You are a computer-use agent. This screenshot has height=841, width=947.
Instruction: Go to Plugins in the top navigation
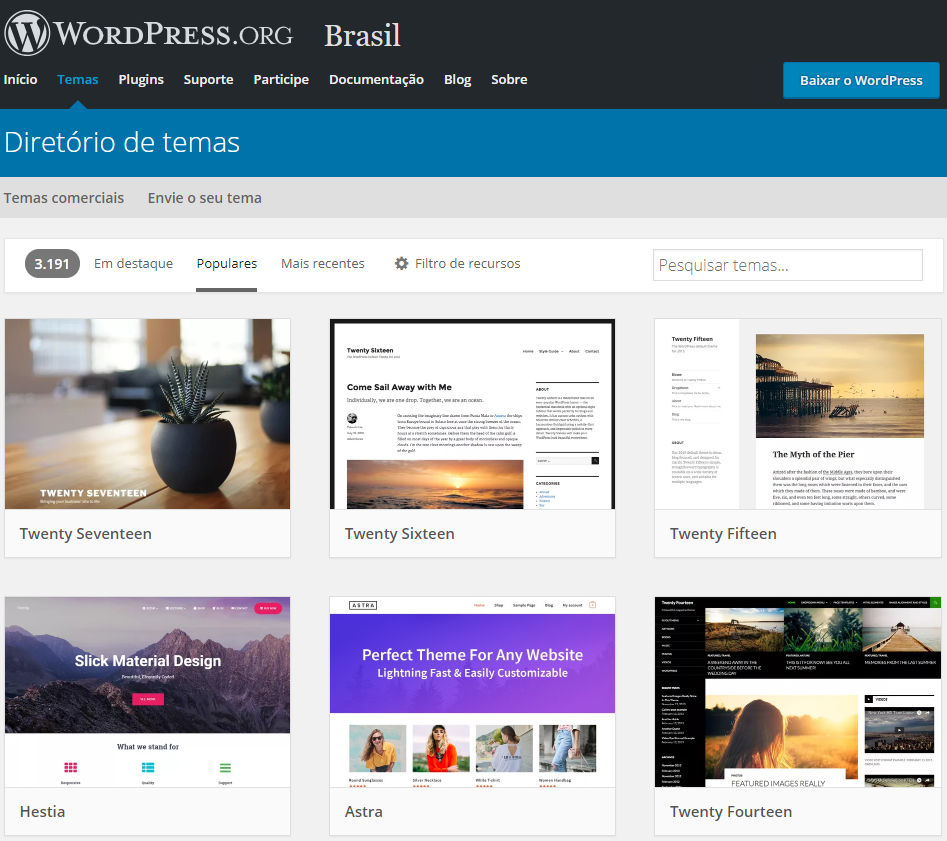pos(141,80)
